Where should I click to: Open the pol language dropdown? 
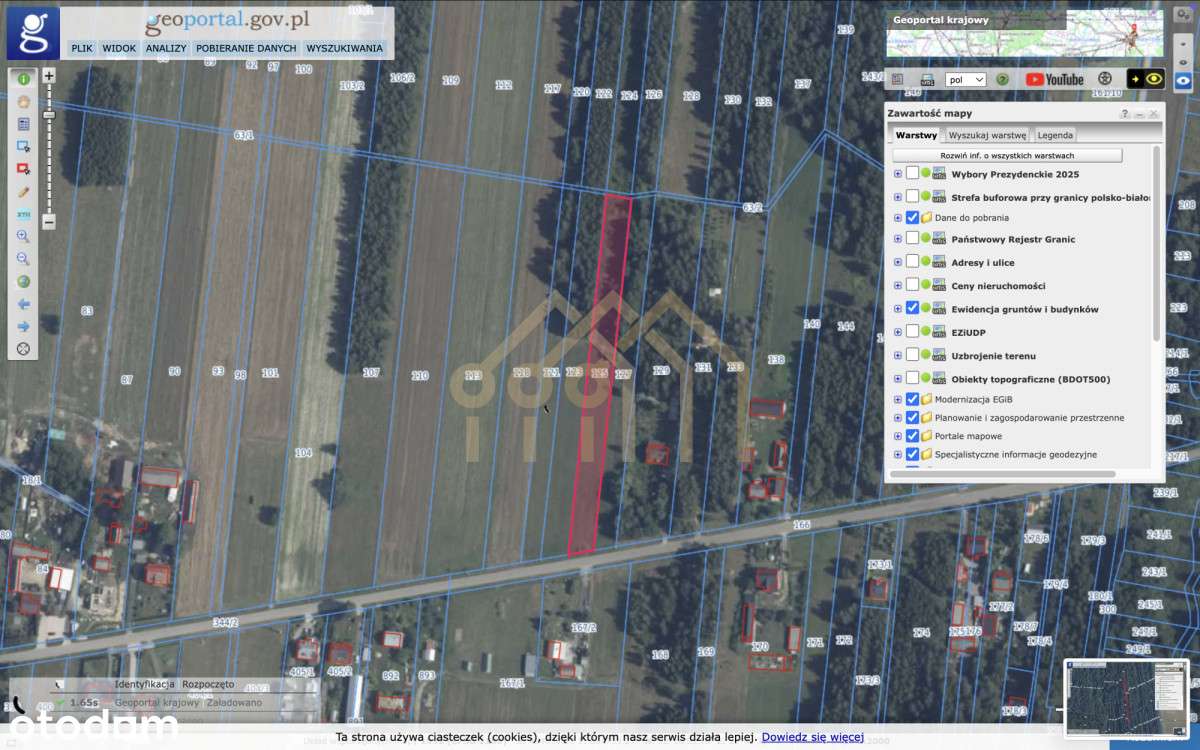(966, 79)
